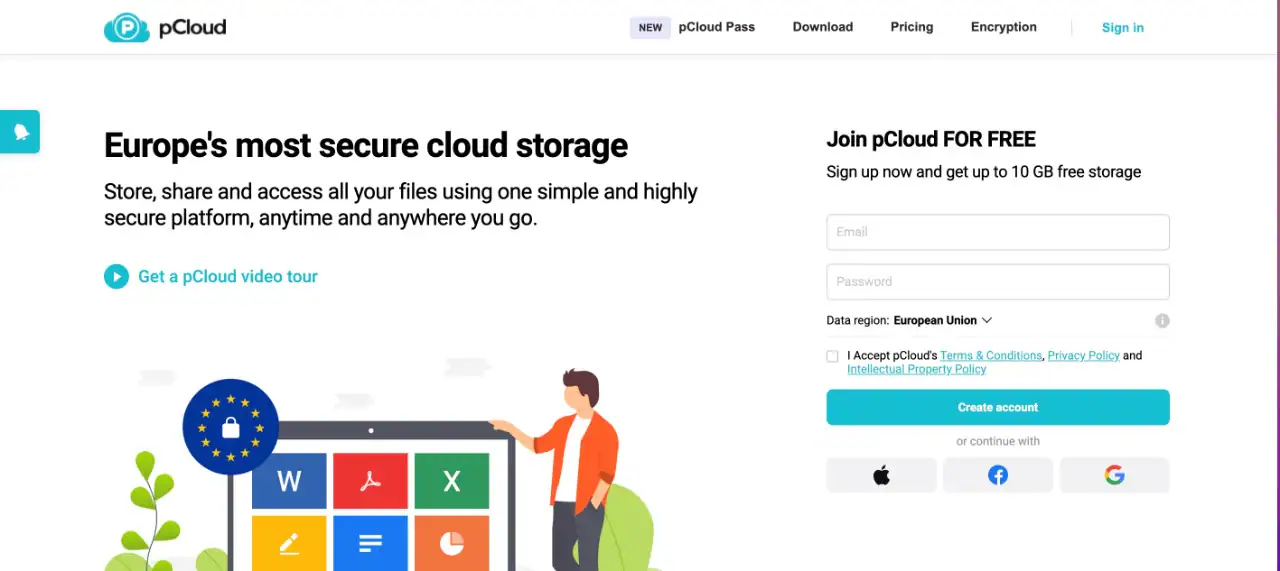Open the notification bell side tab
The image size is (1280, 571).
[x=20, y=132]
